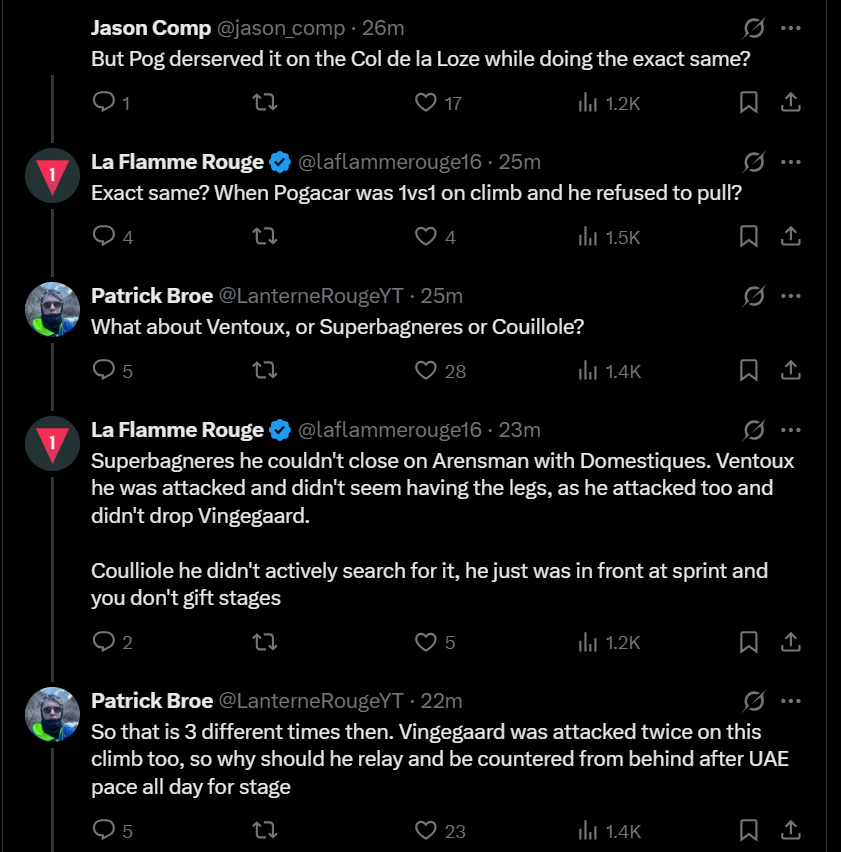
Task: Share La Flamme Rouge's 'Exact same?' tweet
Action: pos(789,236)
